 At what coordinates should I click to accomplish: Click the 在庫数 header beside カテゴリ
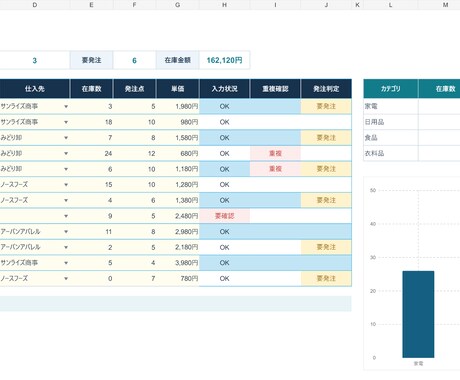coord(439,89)
